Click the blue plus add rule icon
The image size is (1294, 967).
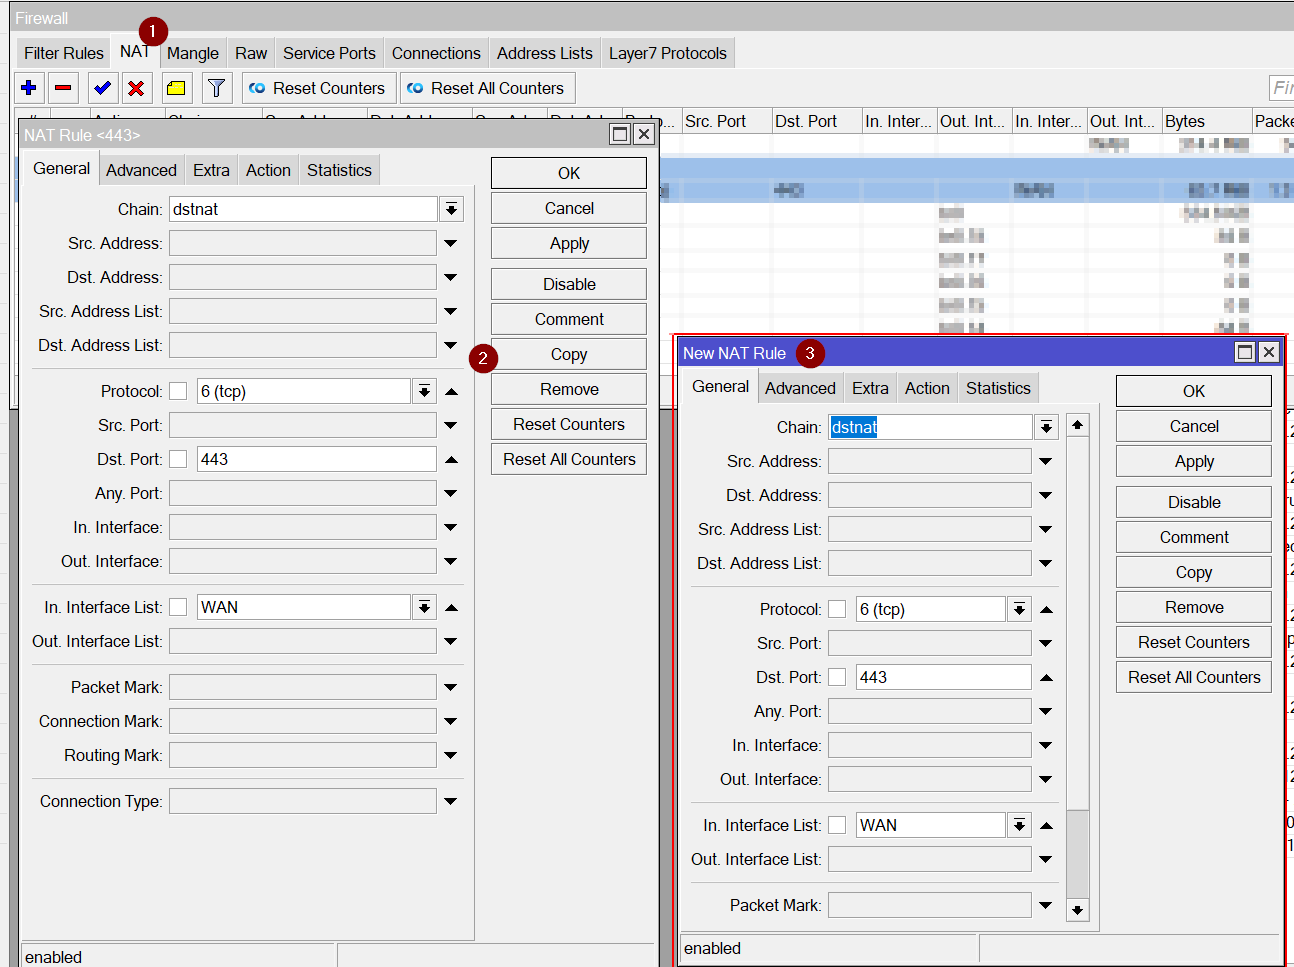coord(29,88)
